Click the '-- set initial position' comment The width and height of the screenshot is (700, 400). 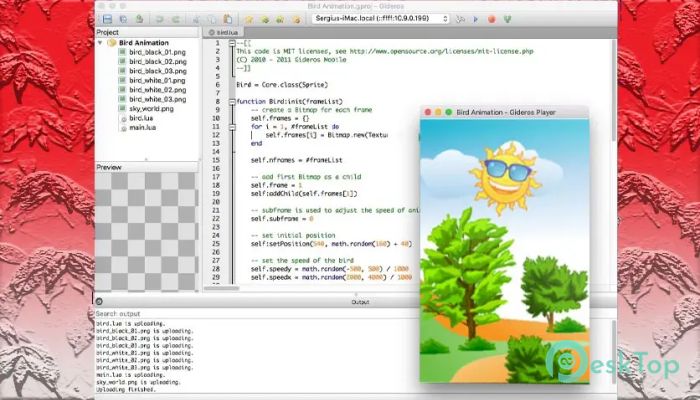293,235
